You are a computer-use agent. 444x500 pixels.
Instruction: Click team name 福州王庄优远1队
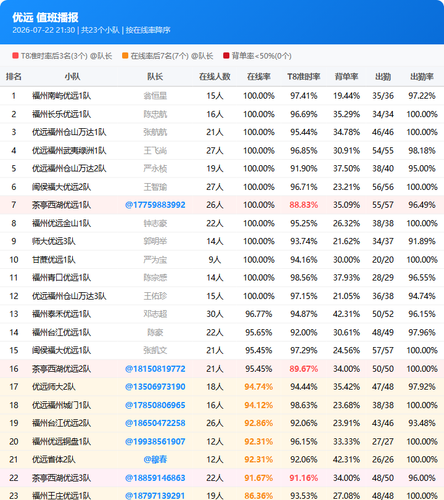(61, 496)
